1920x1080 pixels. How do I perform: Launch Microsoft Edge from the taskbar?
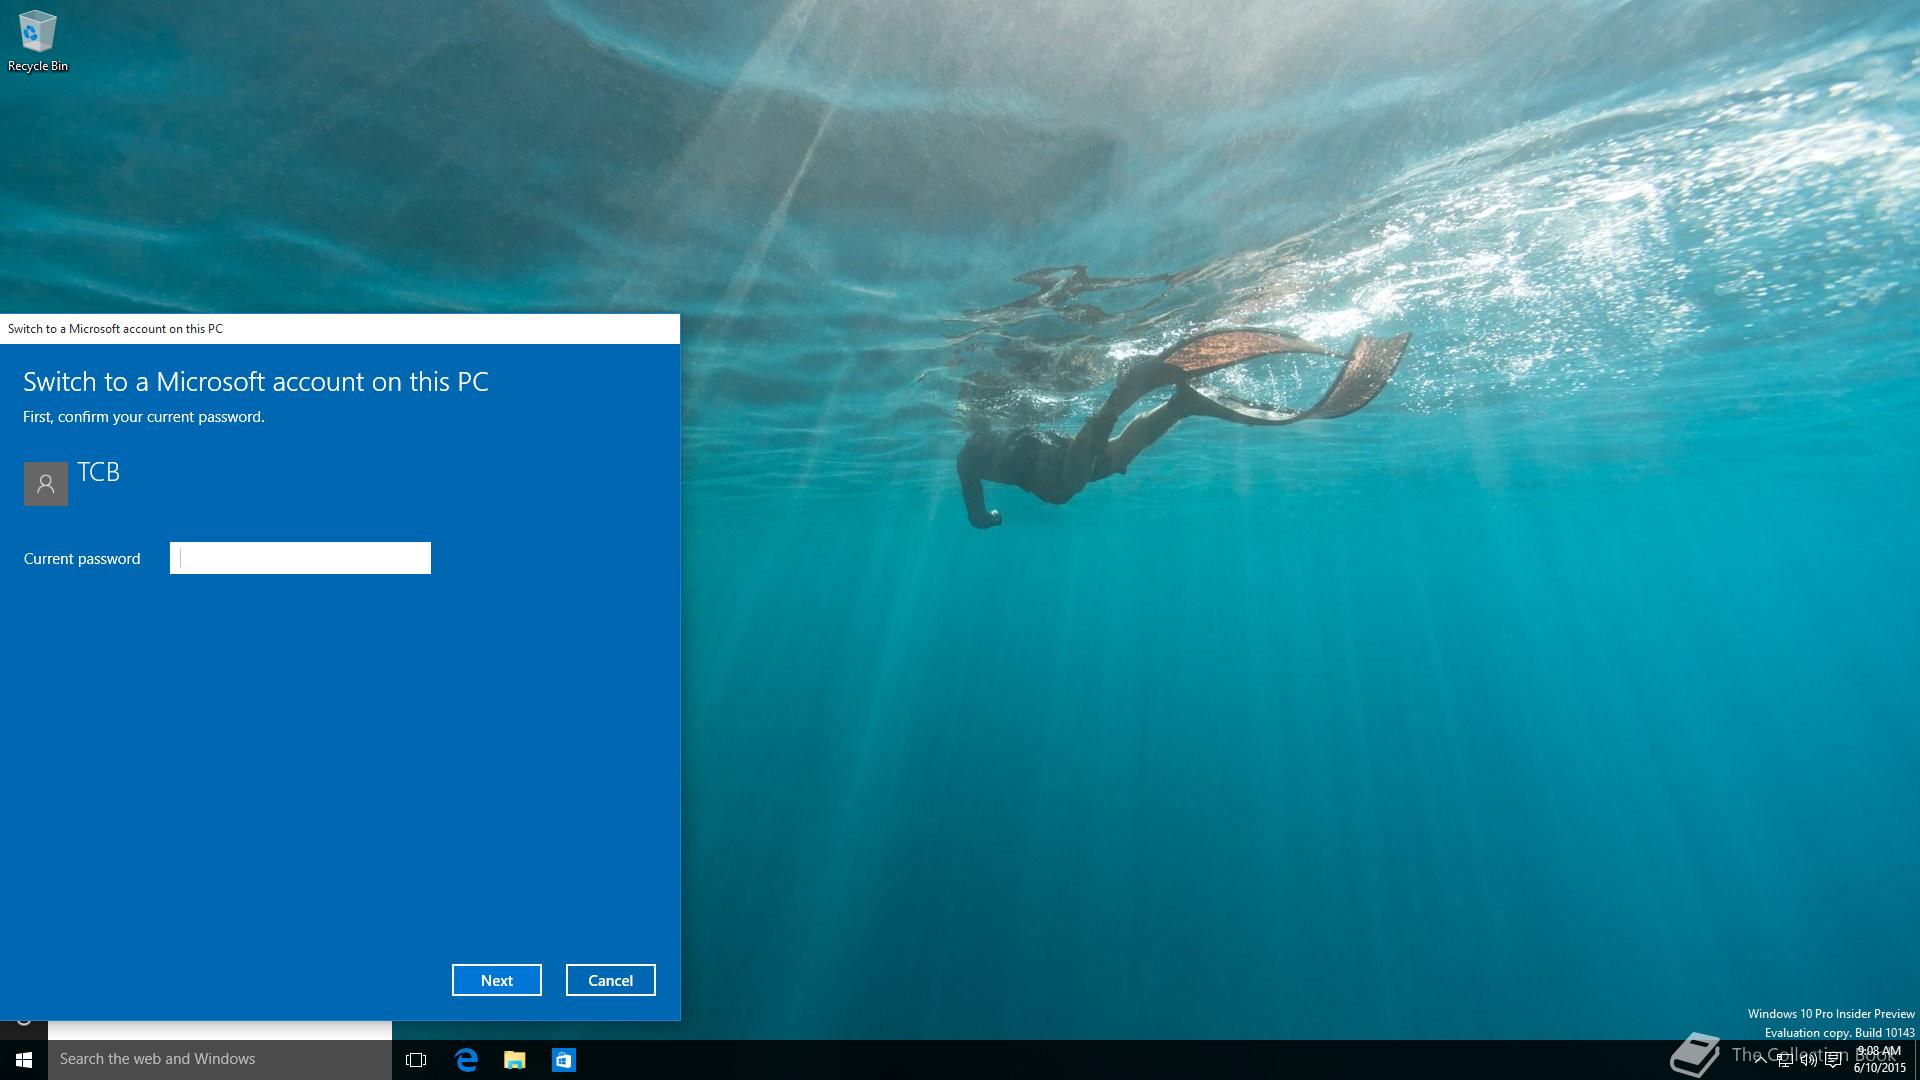[x=466, y=1059]
